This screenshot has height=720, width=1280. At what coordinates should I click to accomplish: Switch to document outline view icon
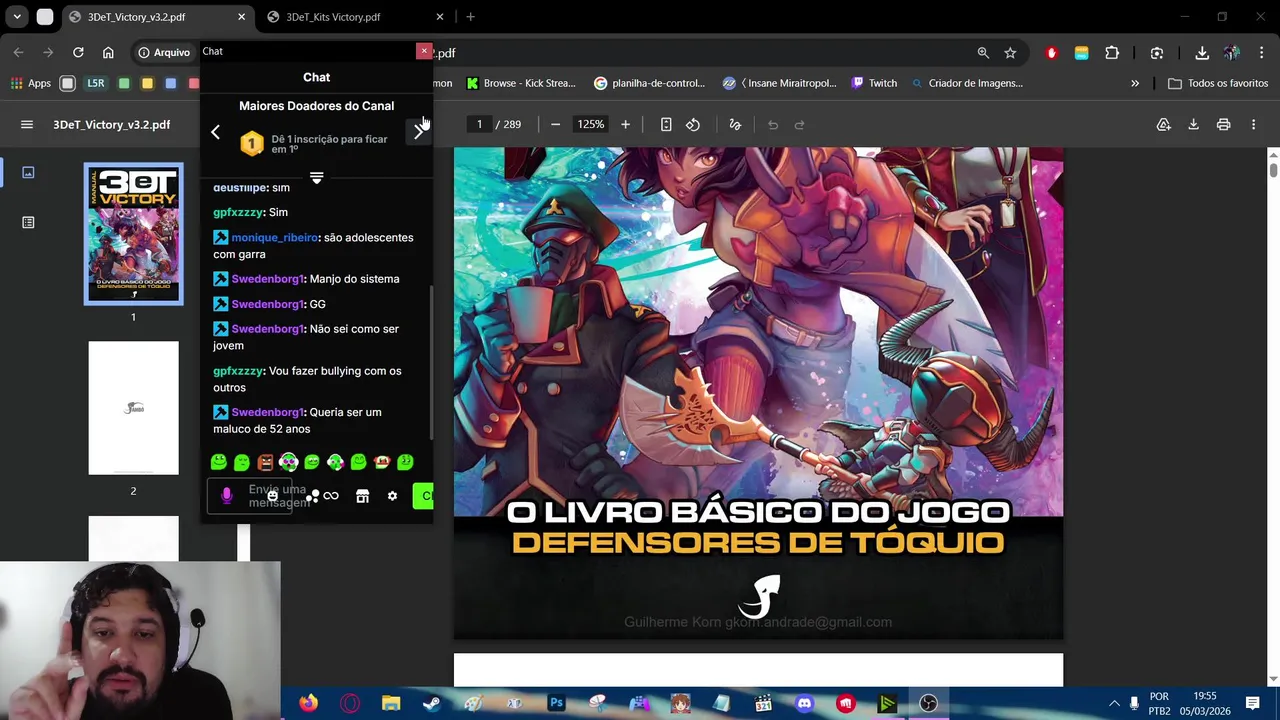click(28, 222)
